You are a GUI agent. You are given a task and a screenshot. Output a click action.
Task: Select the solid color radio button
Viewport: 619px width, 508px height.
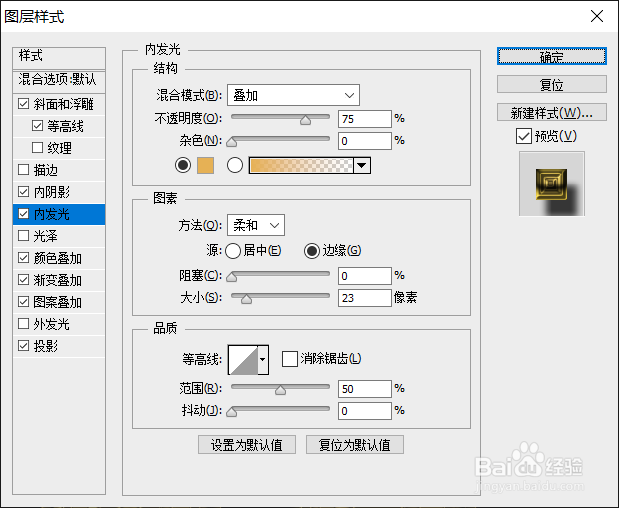183,165
